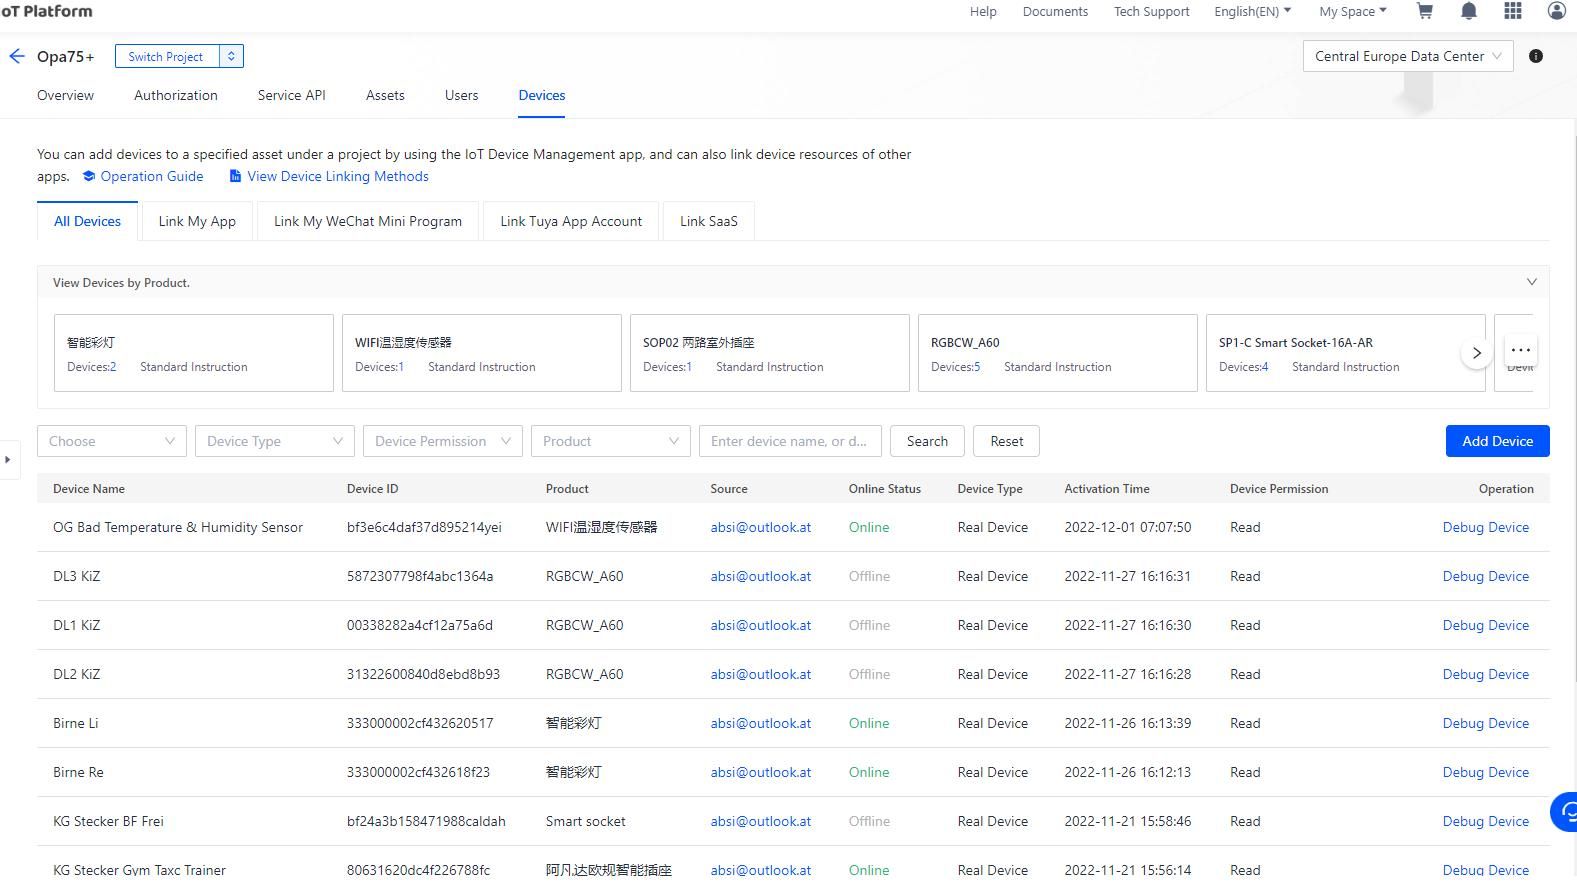Open View Device Linking Methods link

[329, 176]
